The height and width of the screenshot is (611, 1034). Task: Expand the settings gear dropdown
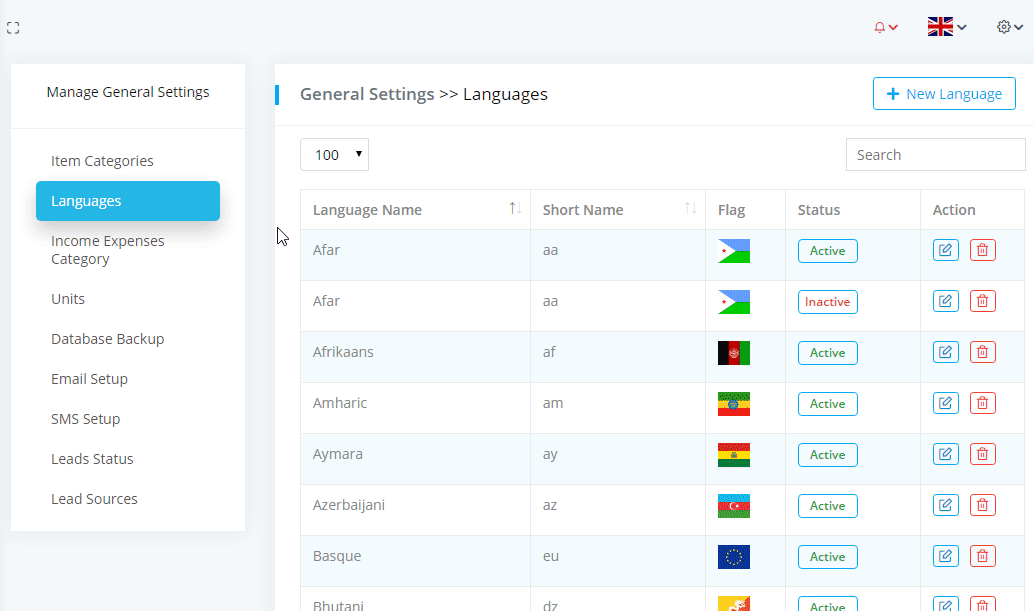click(1009, 27)
